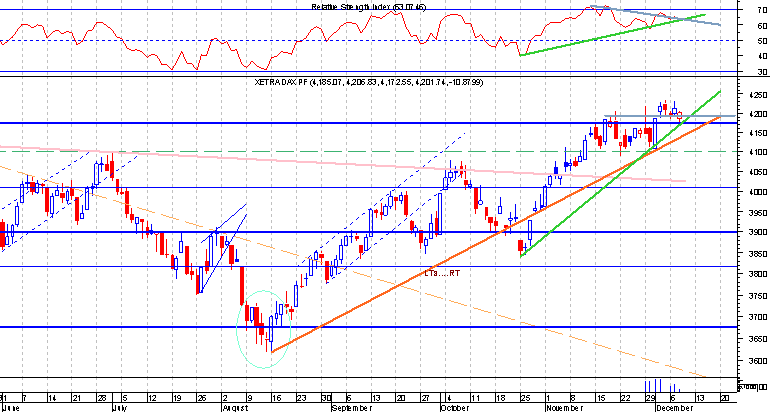Pick the 22 date label in November

coord(626,398)
